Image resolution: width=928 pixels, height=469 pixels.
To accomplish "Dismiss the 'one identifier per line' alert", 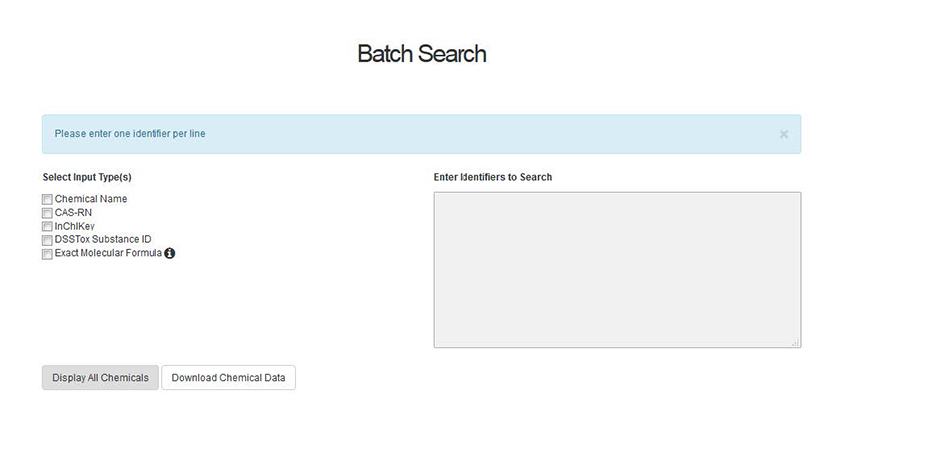I will pyautogui.click(x=784, y=134).
